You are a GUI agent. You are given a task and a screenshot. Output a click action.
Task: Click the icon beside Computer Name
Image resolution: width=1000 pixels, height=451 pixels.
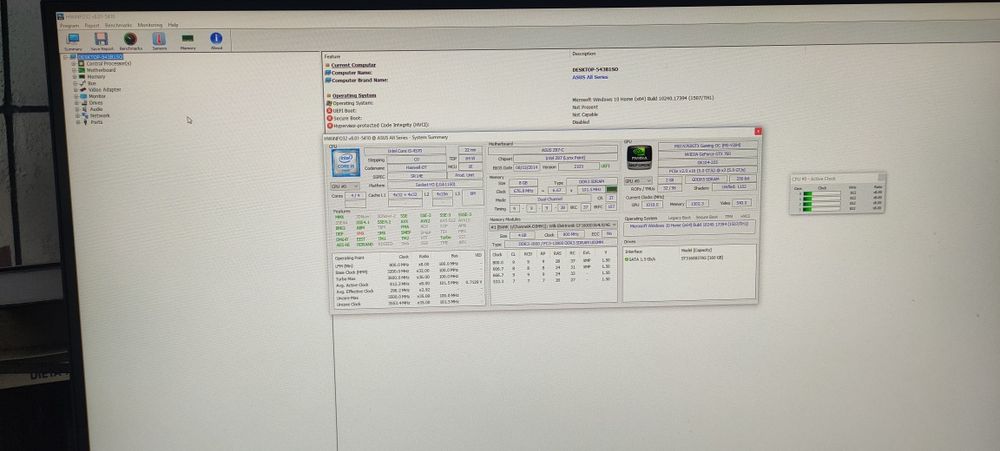click(328, 73)
